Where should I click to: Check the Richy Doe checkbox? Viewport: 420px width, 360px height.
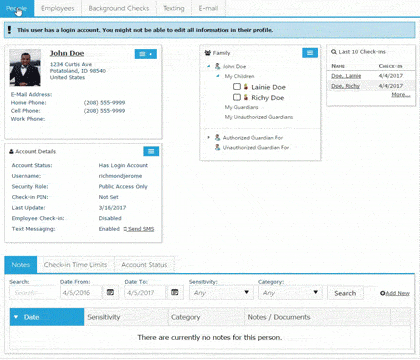tap(237, 97)
